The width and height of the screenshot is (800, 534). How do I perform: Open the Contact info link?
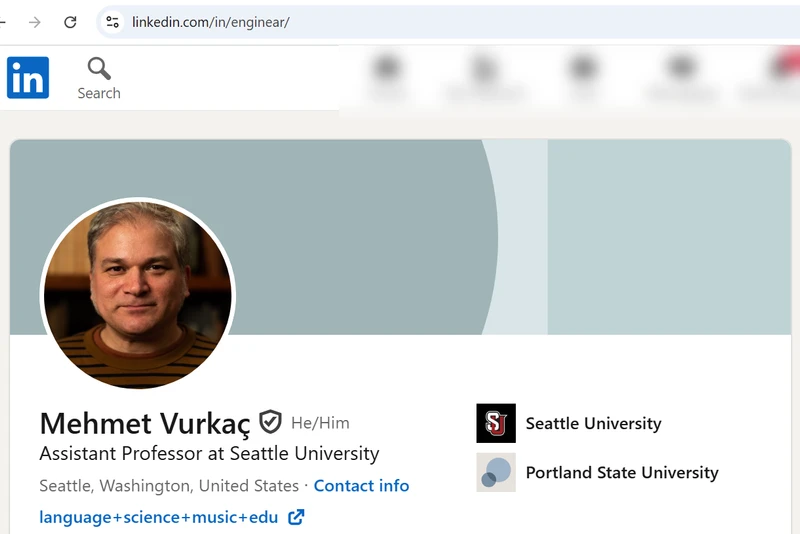pos(361,486)
